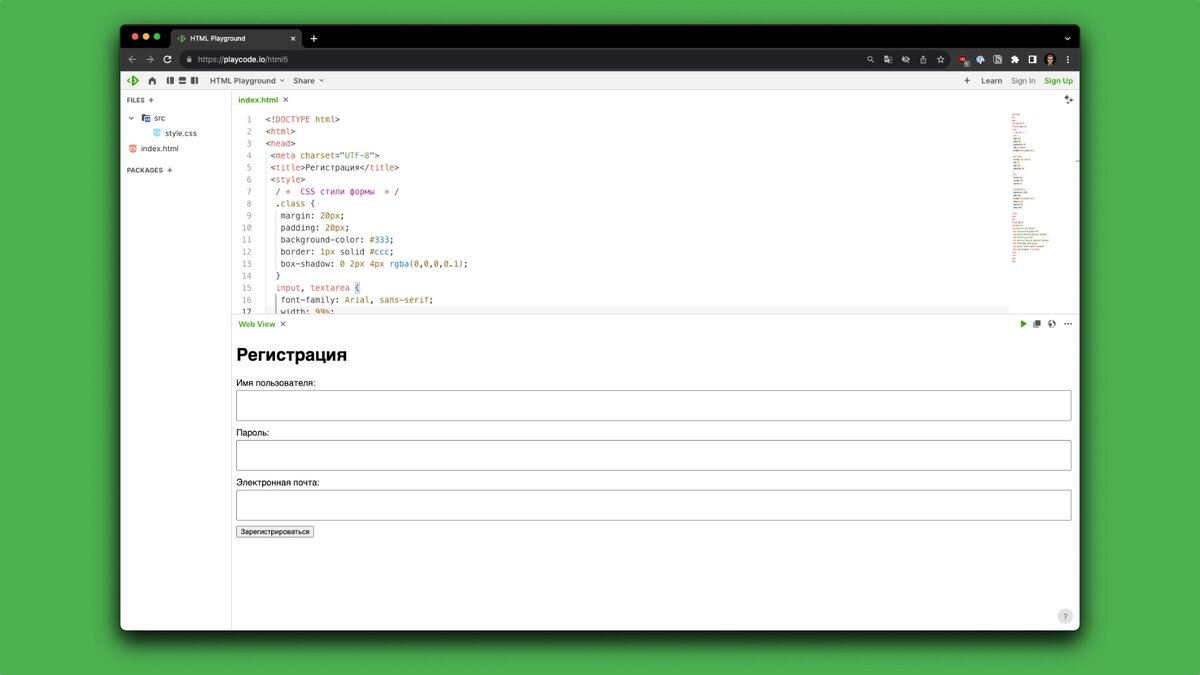Toggle the browser side panel icon
Screen dimensions: 1200x675
click(x=1032, y=59)
